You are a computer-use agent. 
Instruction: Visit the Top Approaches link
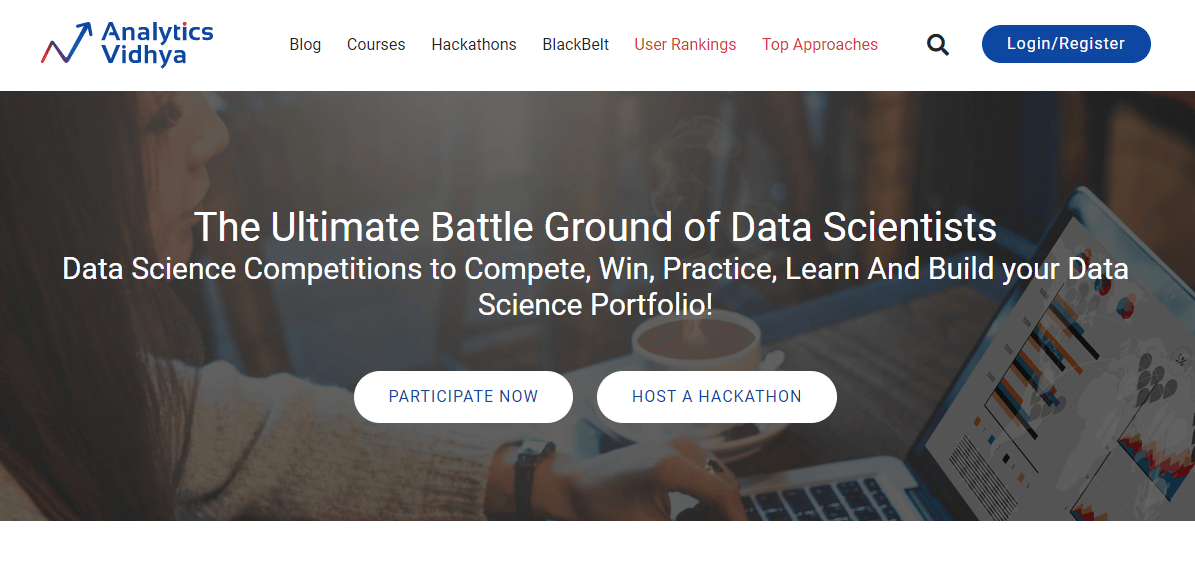[x=820, y=44]
